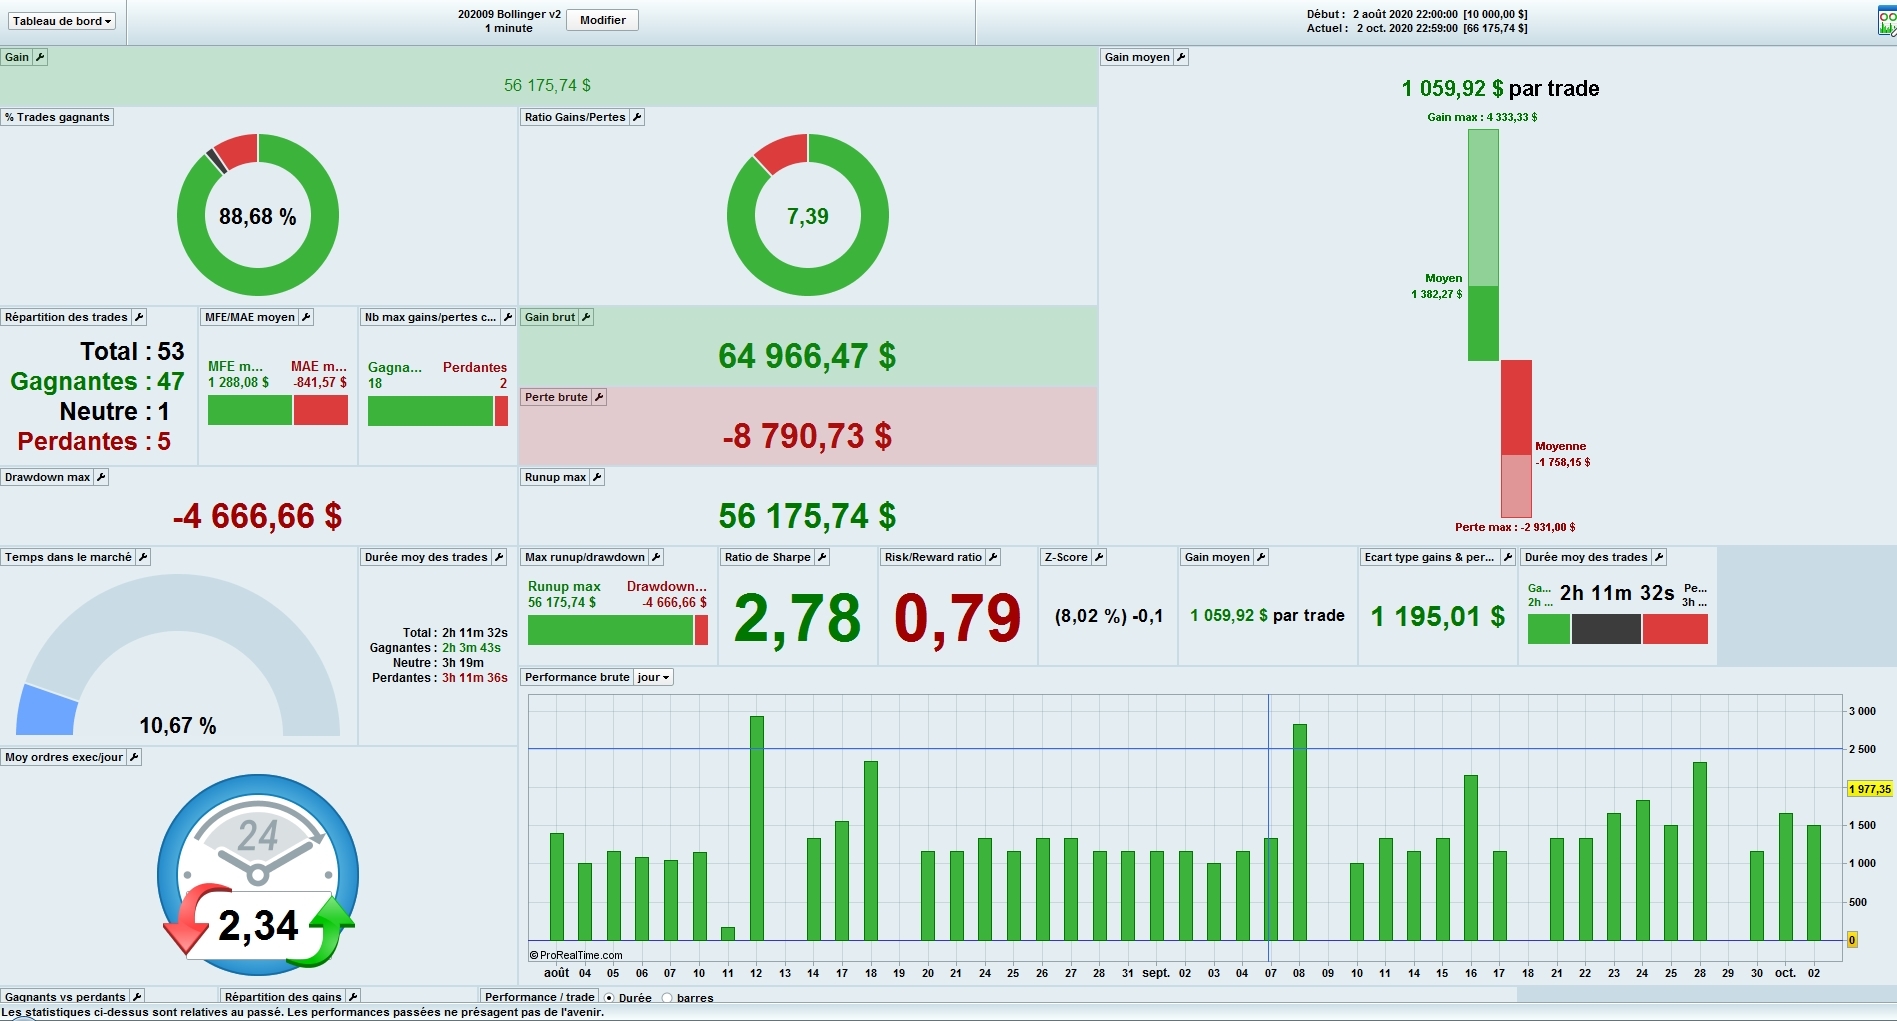
Task: Open the jour period dropdown
Action: (x=653, y=677)
